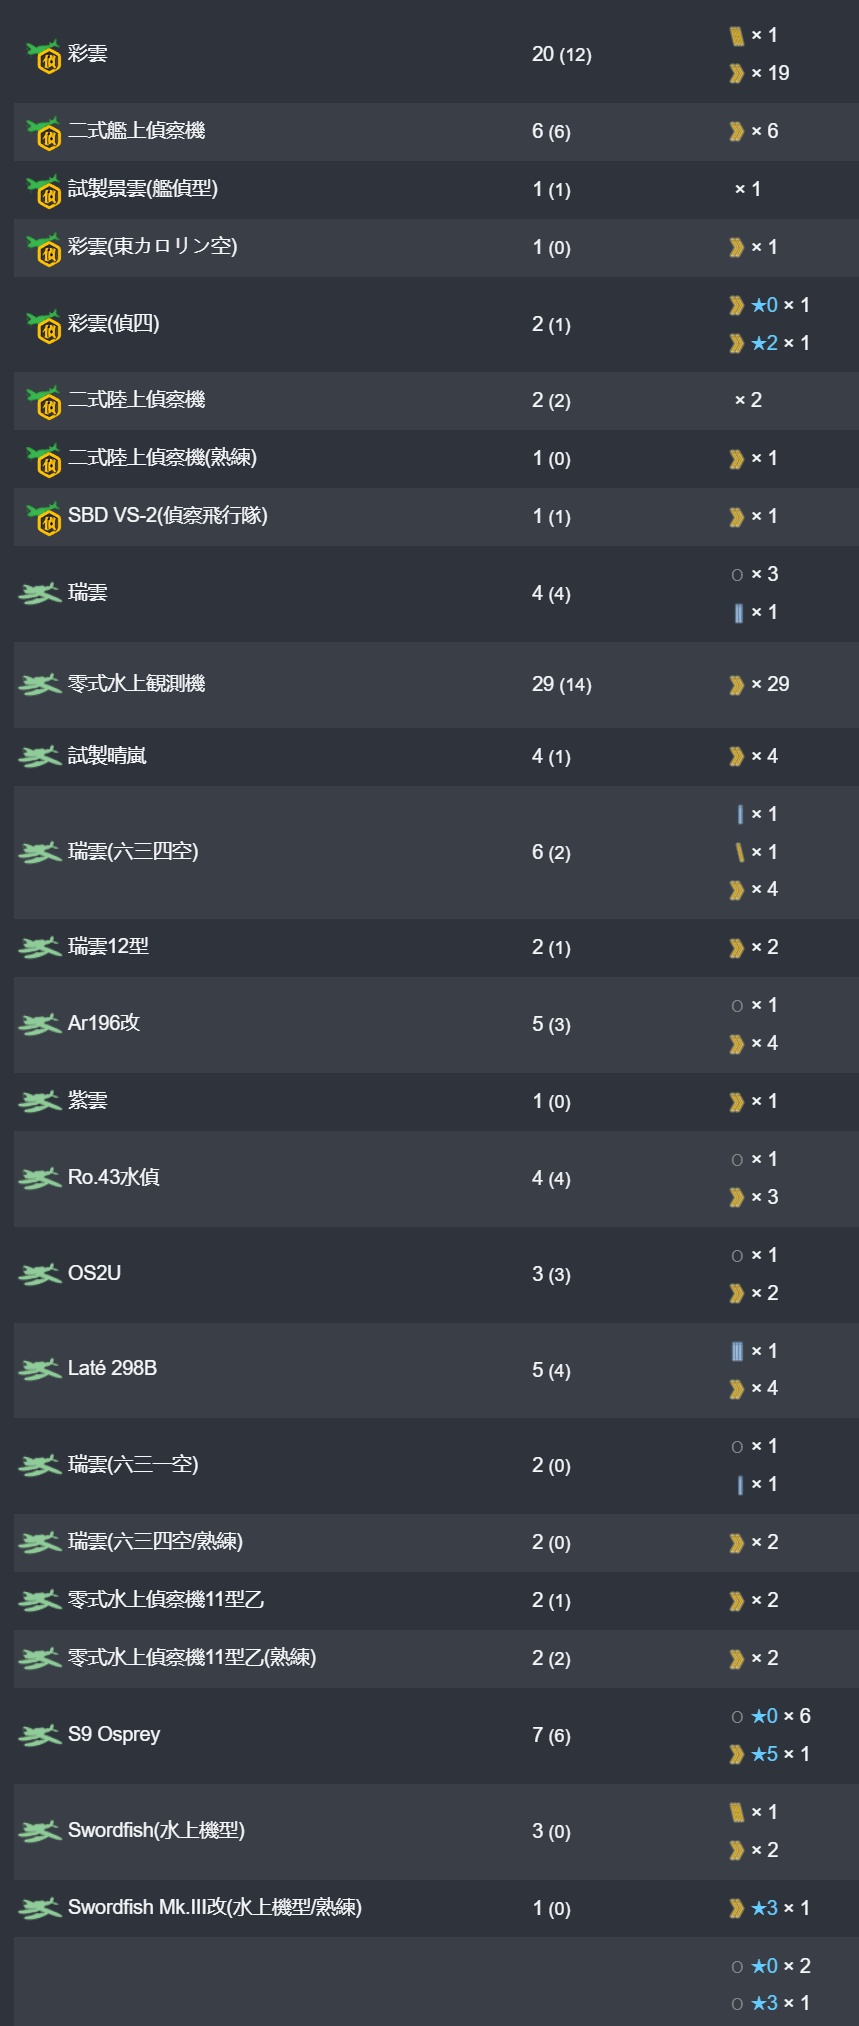Select the OS2U equipment name
The height and width of the screenshot is (2026, 859).
[94, 1273]
